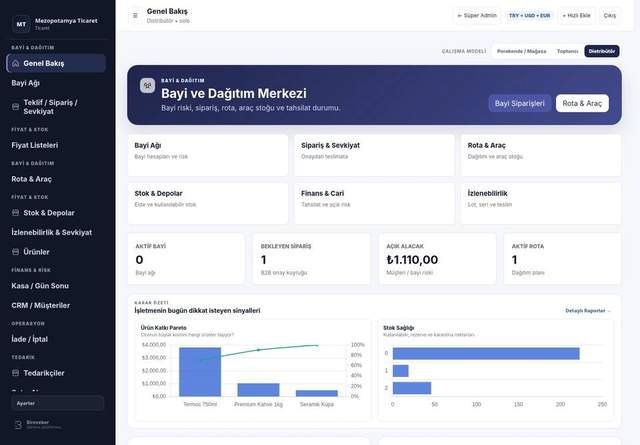Open the Finans & Cari shortcut card
This screenshot has height=445, width=640.
374,204
